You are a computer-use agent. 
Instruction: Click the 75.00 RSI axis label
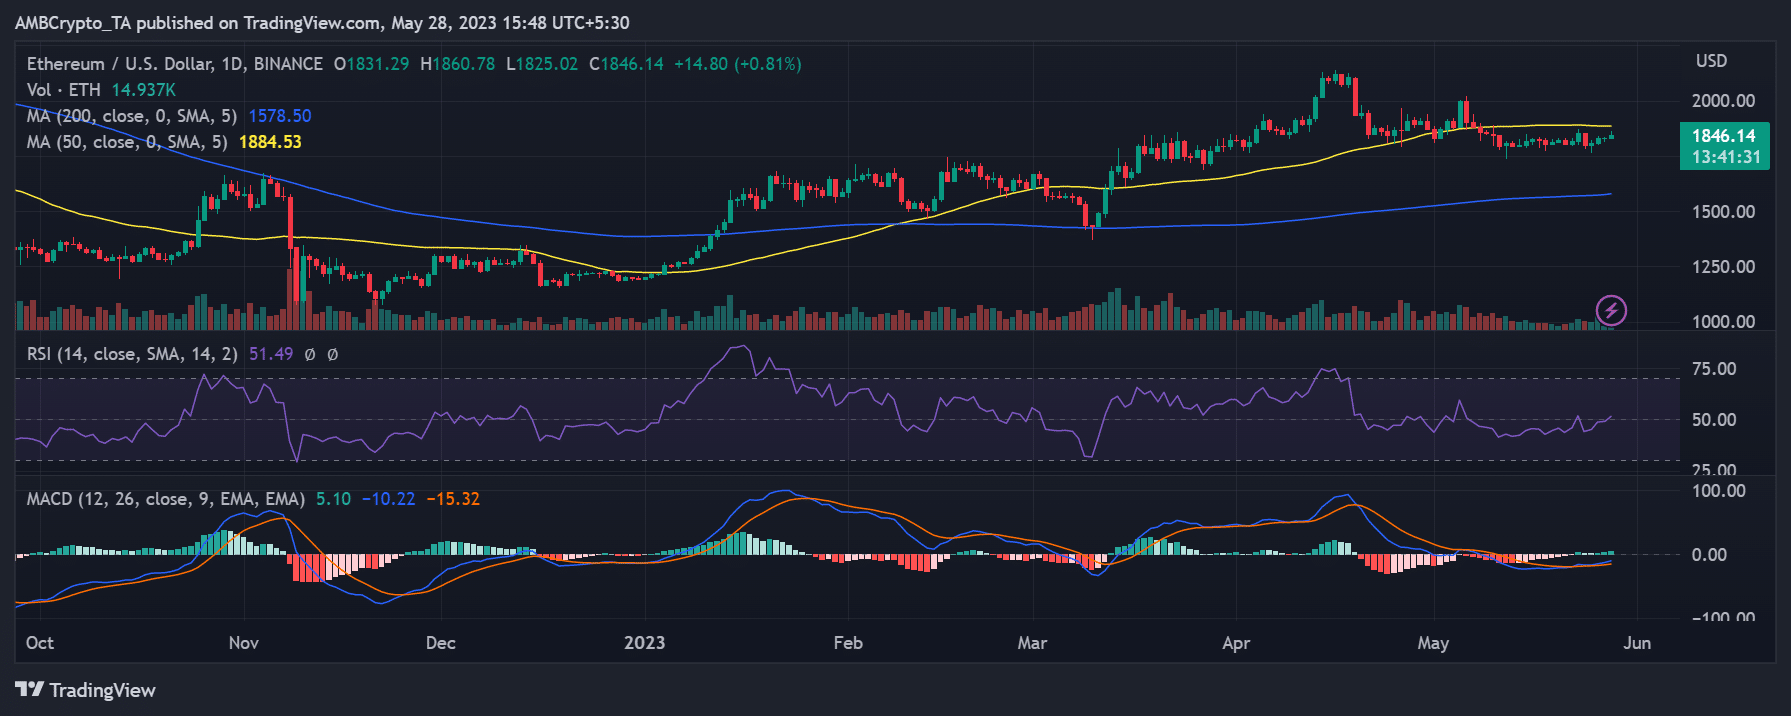click(x=1714, y=369)
